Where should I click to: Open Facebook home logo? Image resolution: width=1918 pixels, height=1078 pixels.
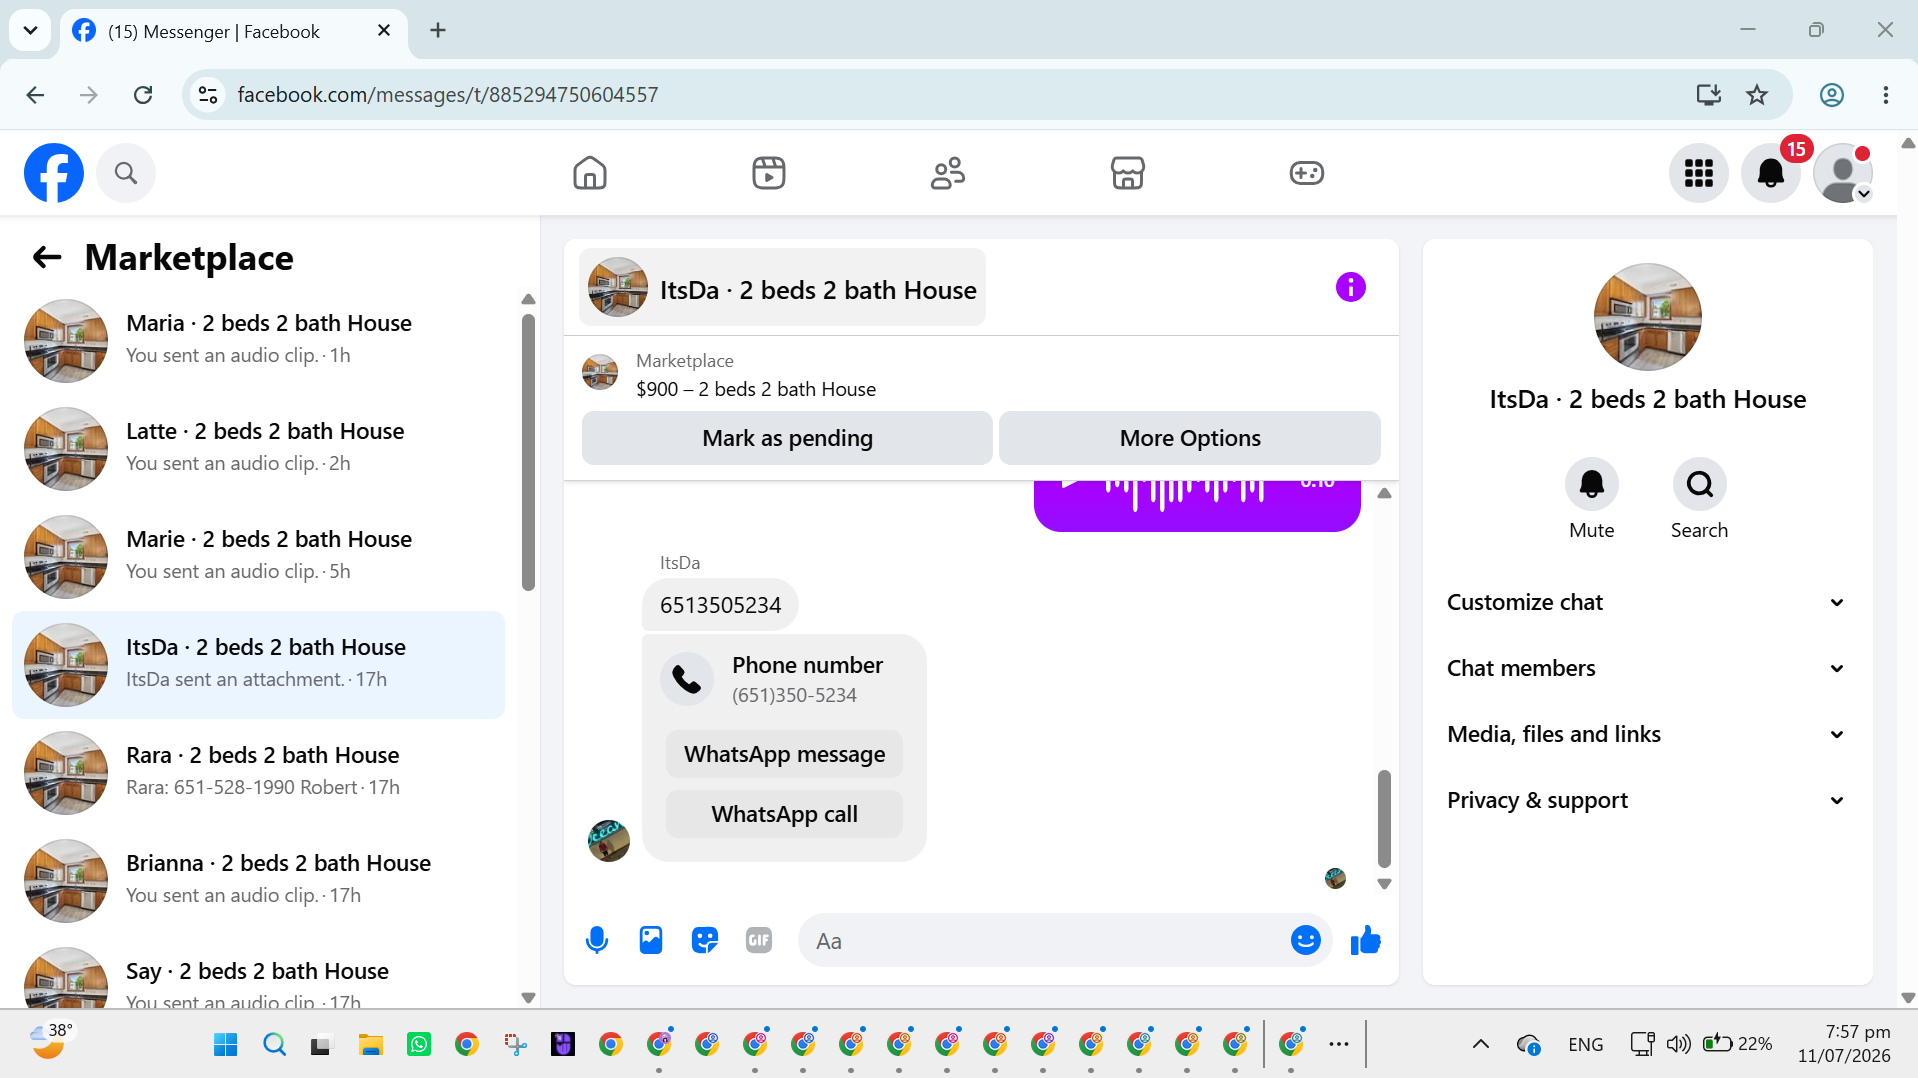54,173
